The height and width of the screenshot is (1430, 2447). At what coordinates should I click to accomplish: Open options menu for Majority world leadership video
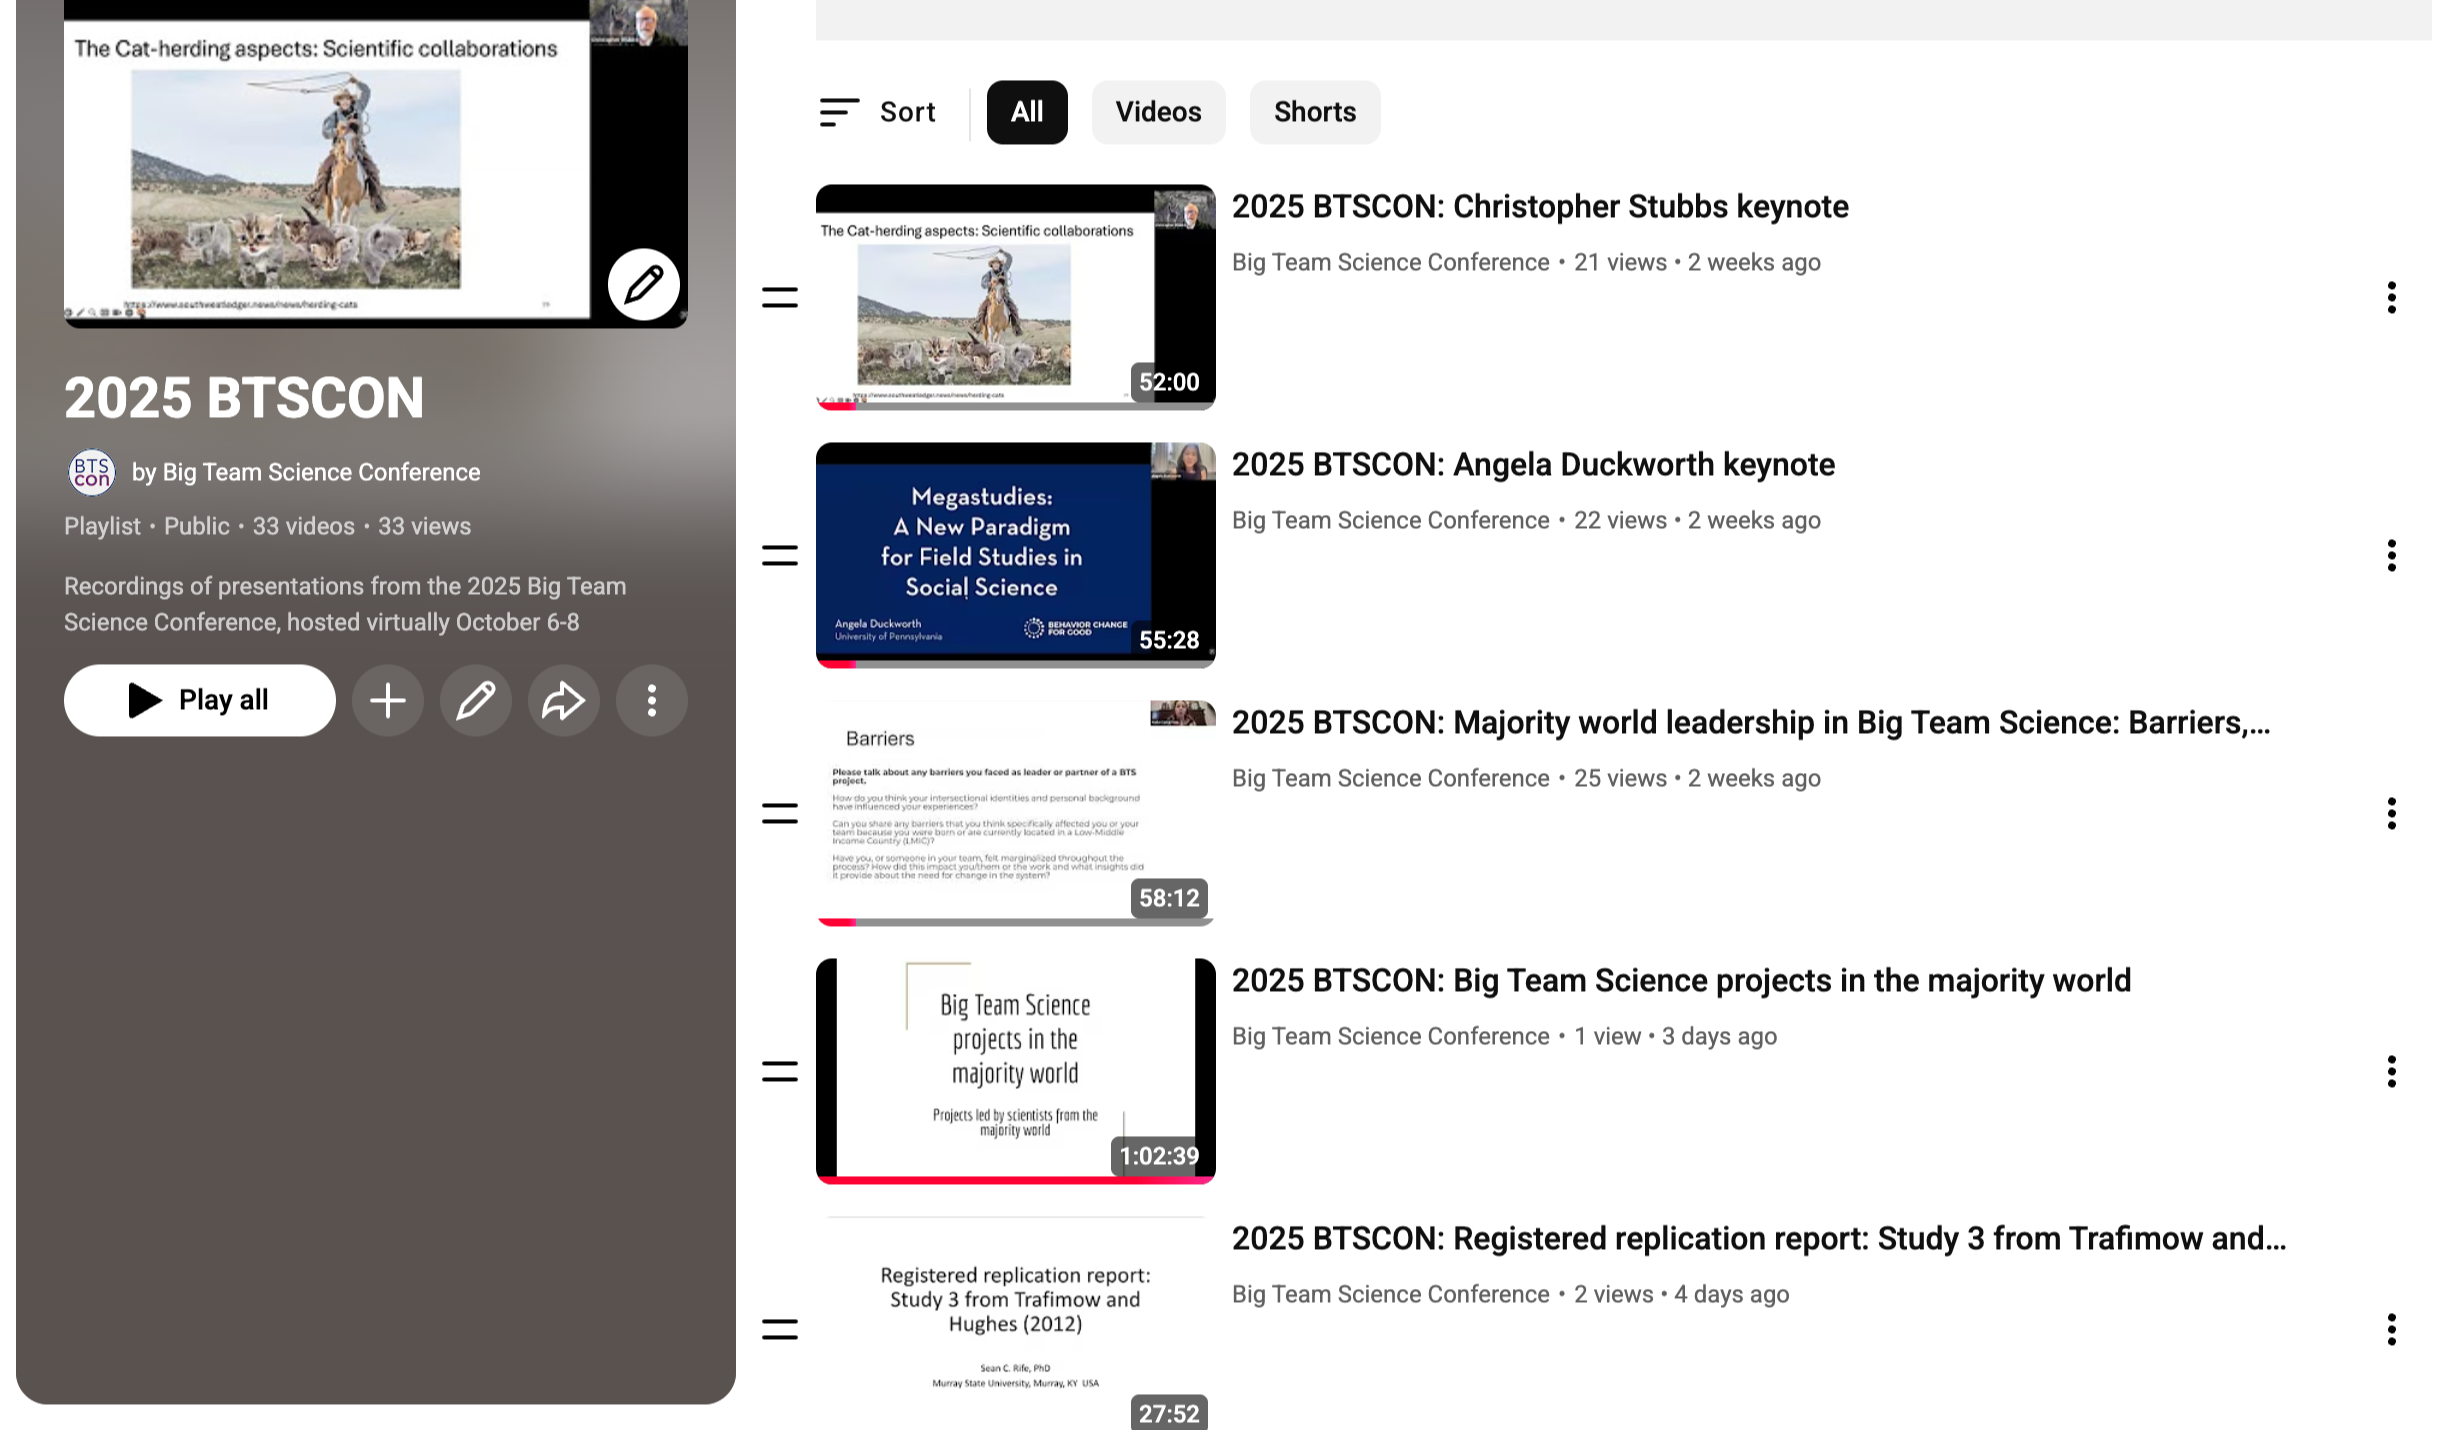coord(2392,813)
